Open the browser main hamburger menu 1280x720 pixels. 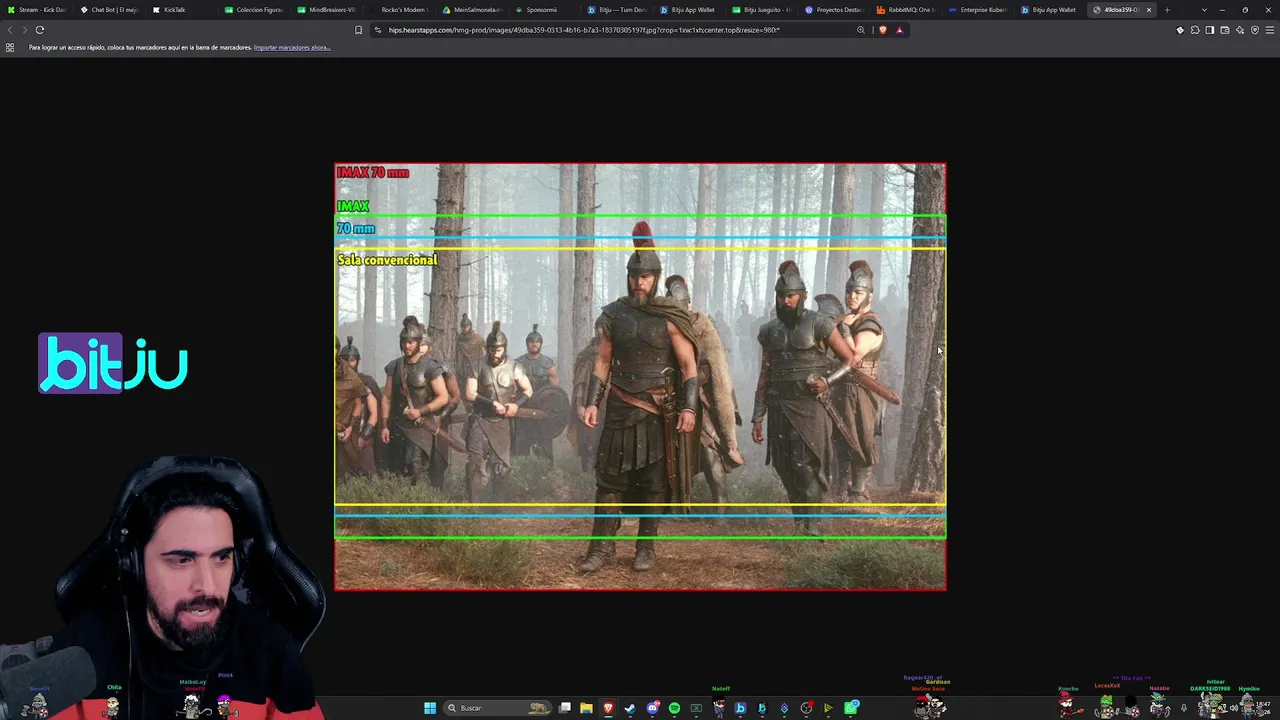(1270, 30)
